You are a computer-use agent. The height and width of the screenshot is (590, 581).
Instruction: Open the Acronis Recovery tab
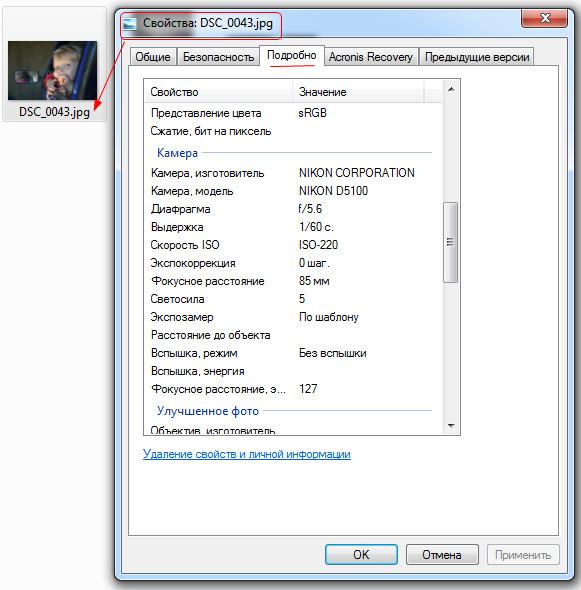371,57
